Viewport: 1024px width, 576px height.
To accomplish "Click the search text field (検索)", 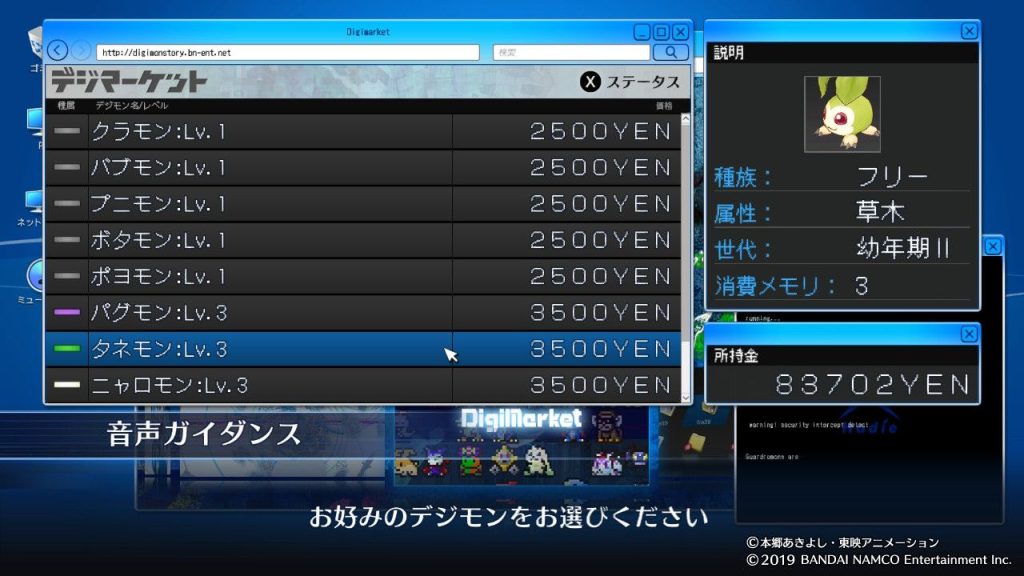I will [x=570, y=52].
